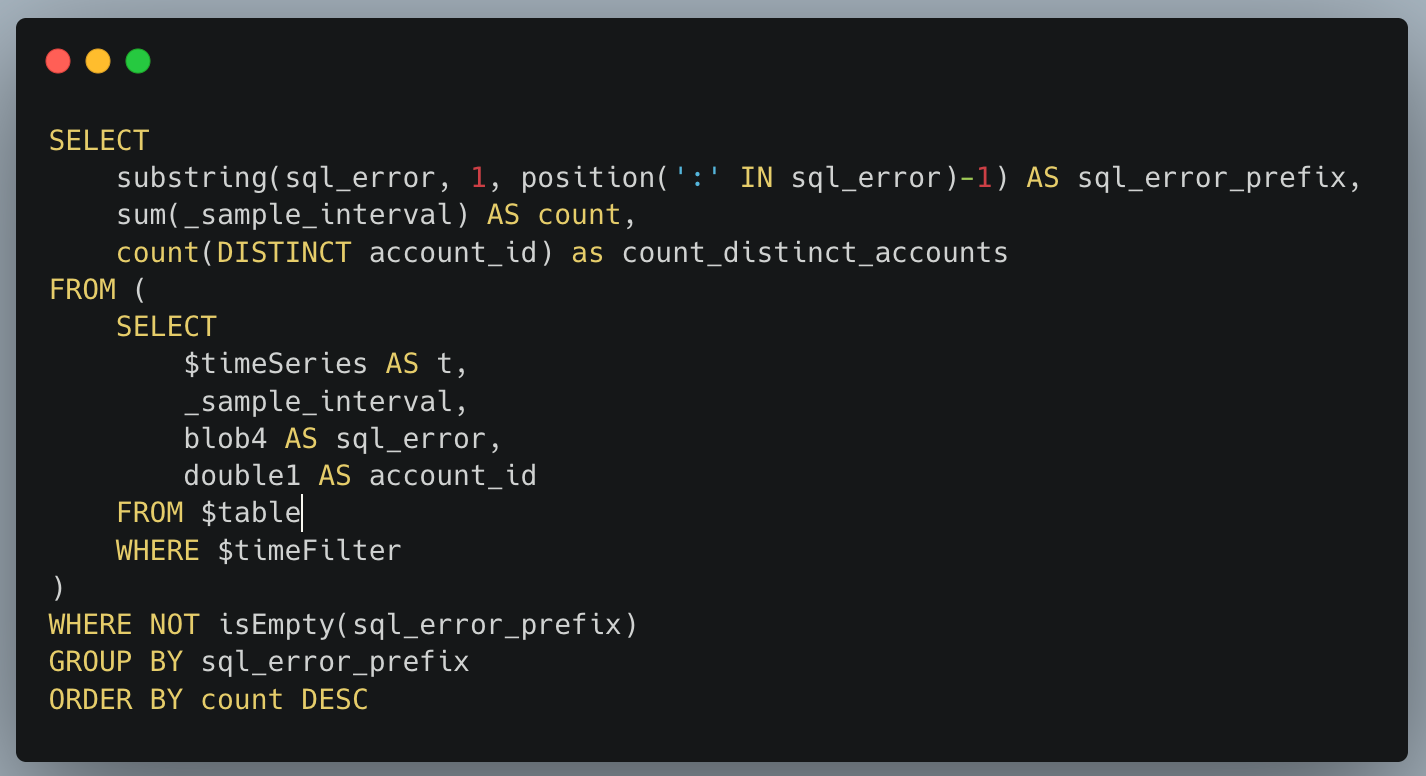Screen dimensions: 1426x776
Task: Click the $timeSeries variable
Action: [275, 364]
